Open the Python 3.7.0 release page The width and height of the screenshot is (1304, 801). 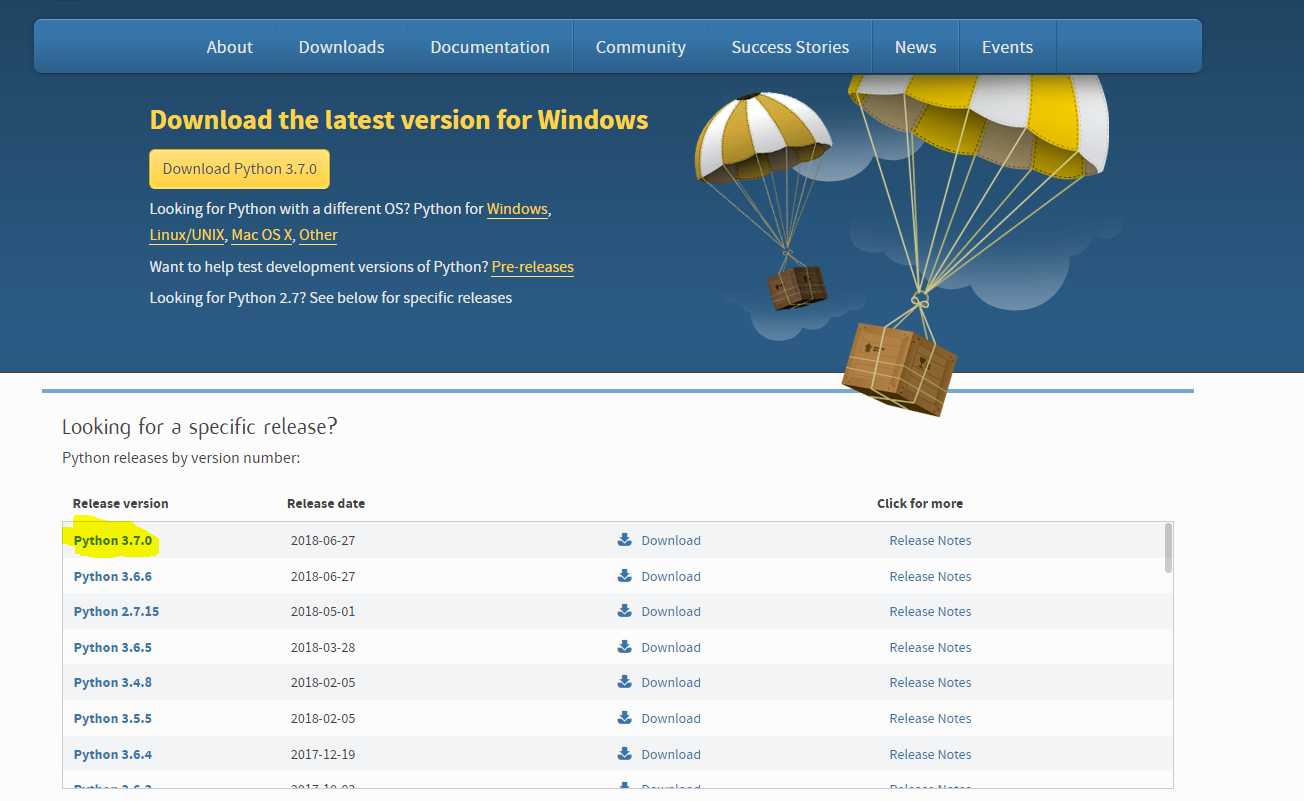pos(113,541)
